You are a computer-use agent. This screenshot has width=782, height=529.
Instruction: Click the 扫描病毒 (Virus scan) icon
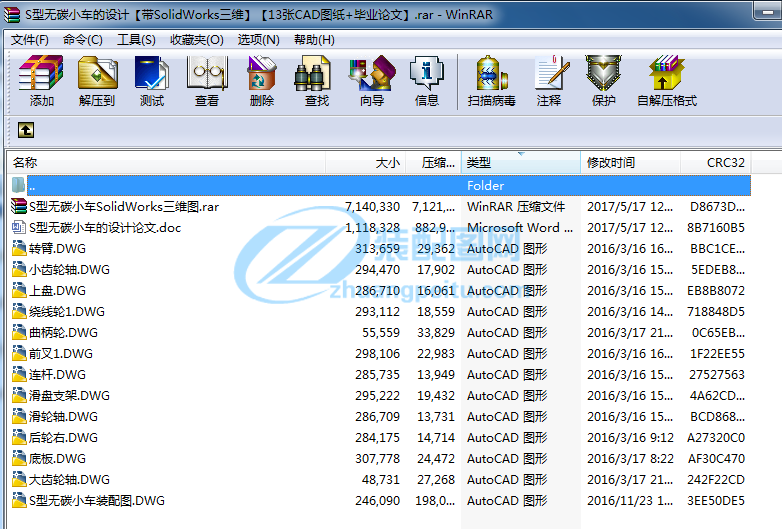click(492, 73)
